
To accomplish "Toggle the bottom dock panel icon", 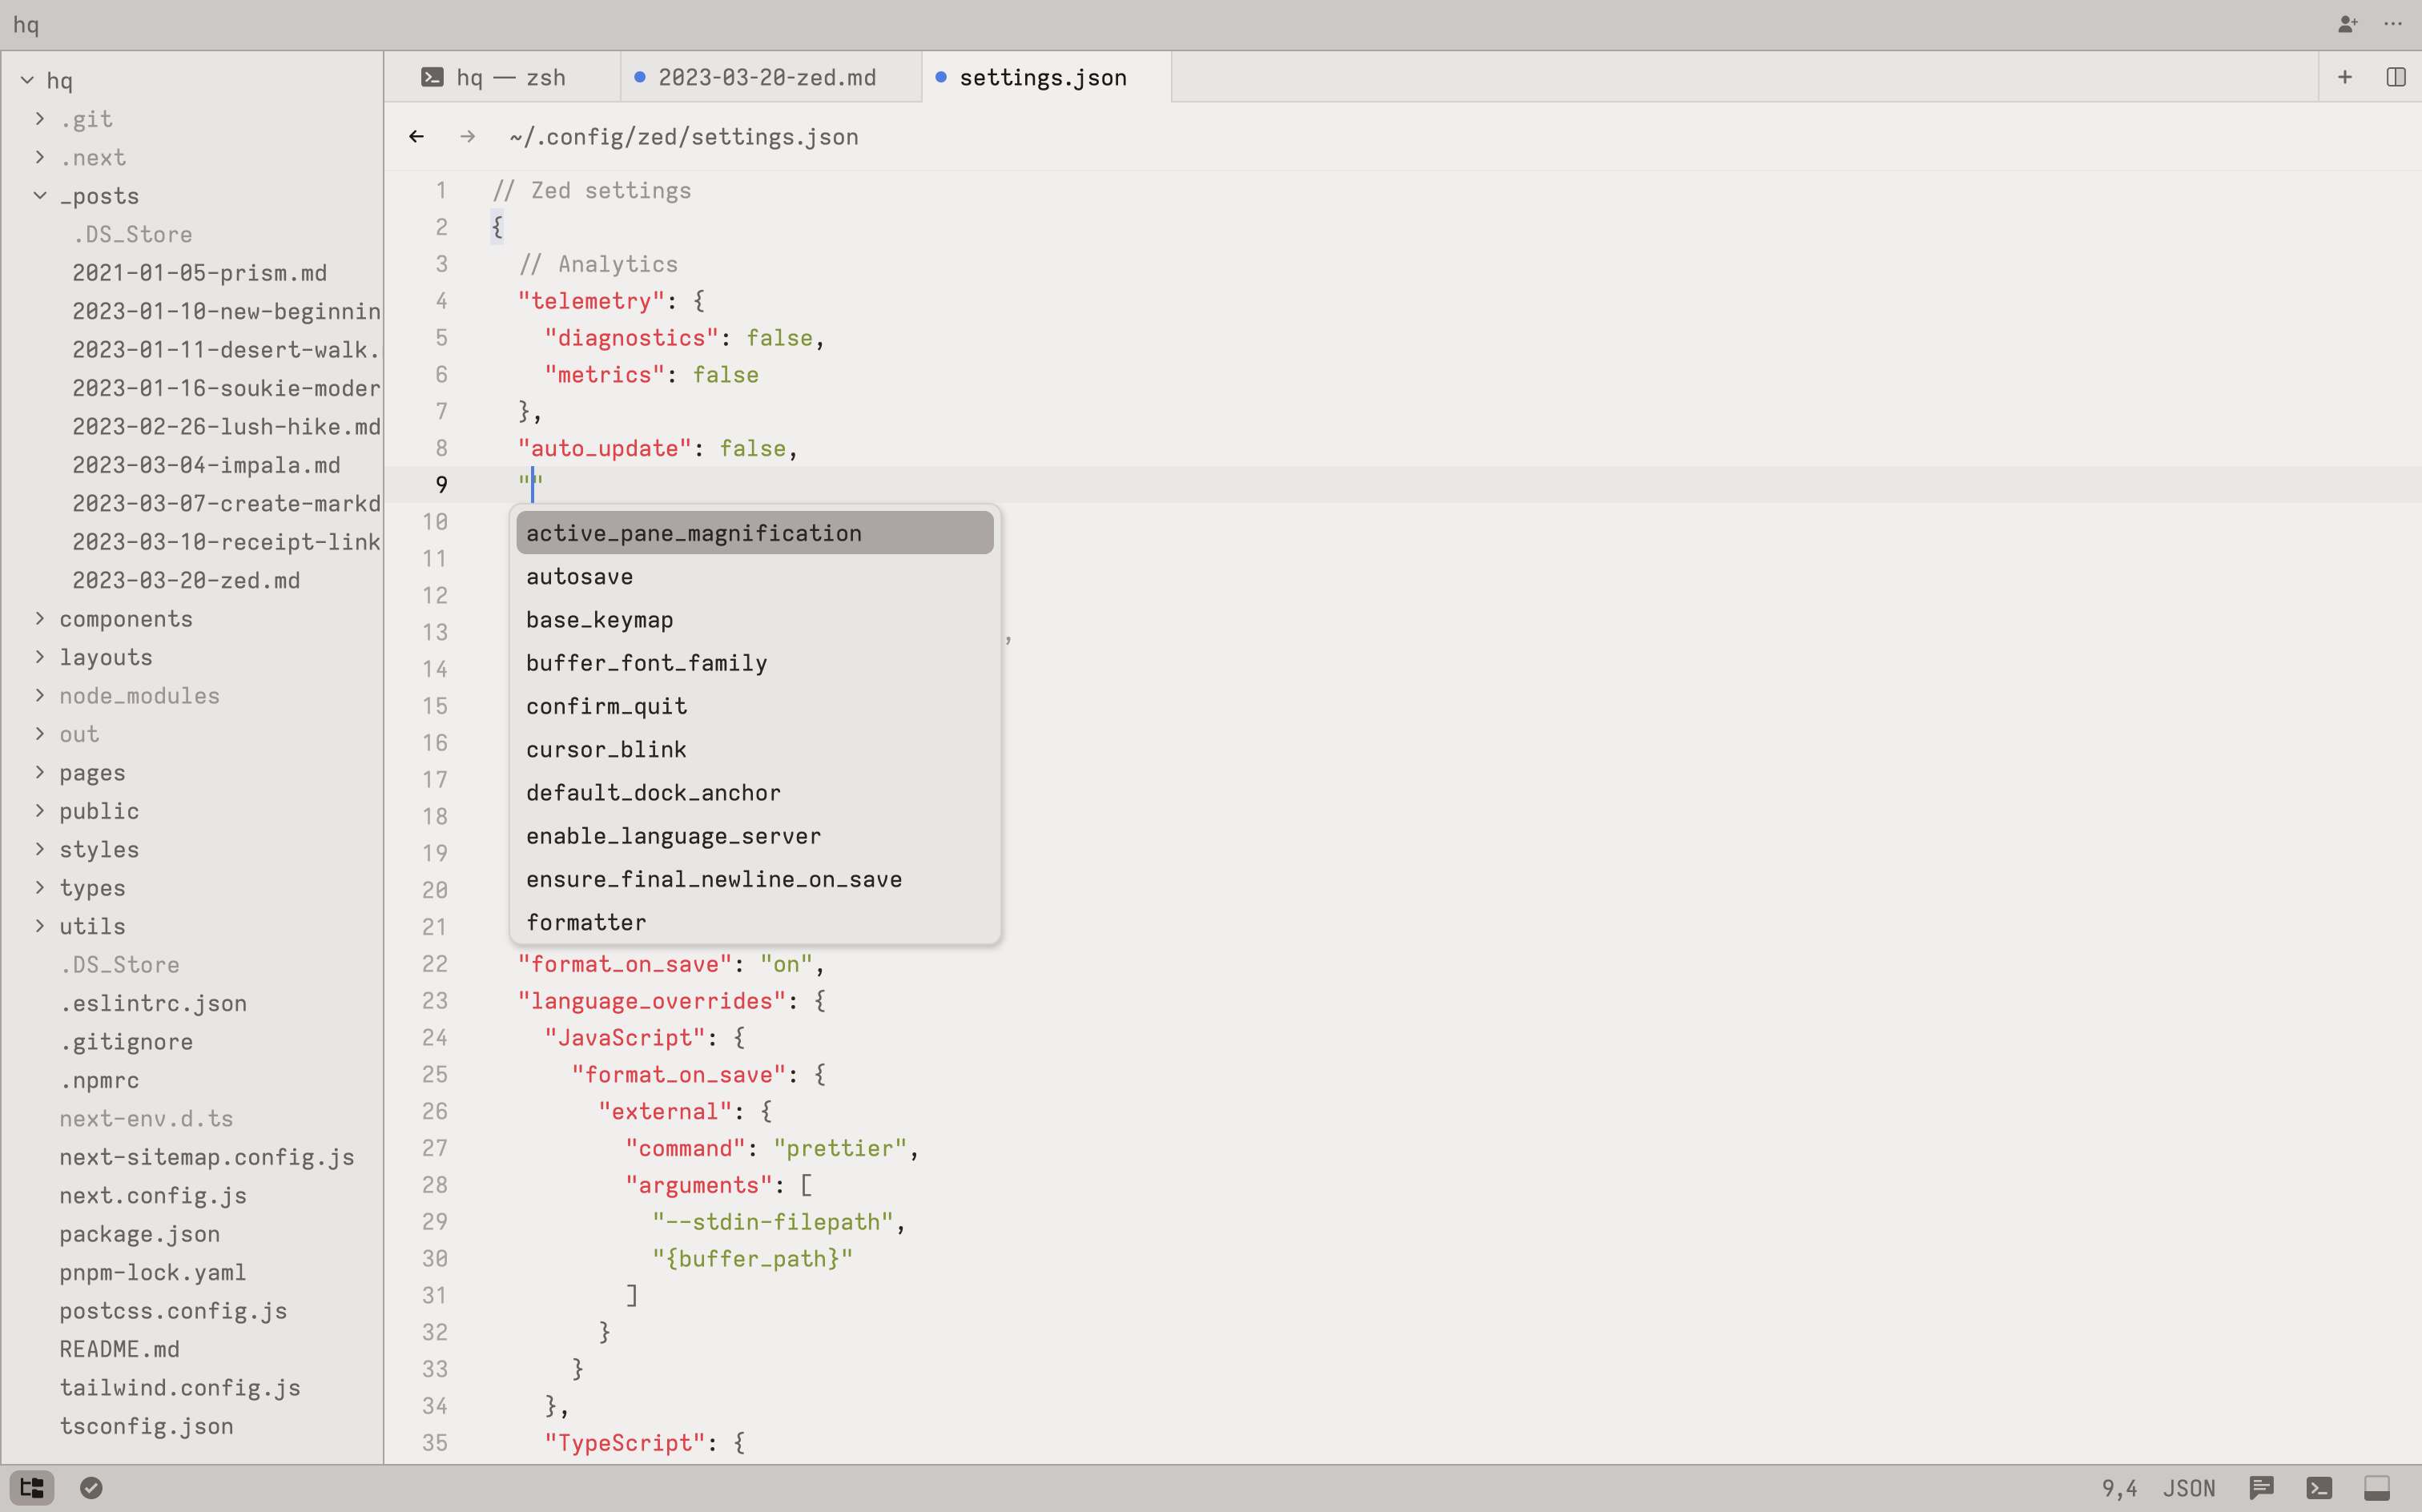I will pyautogui.click(x=2377, y=1488).
